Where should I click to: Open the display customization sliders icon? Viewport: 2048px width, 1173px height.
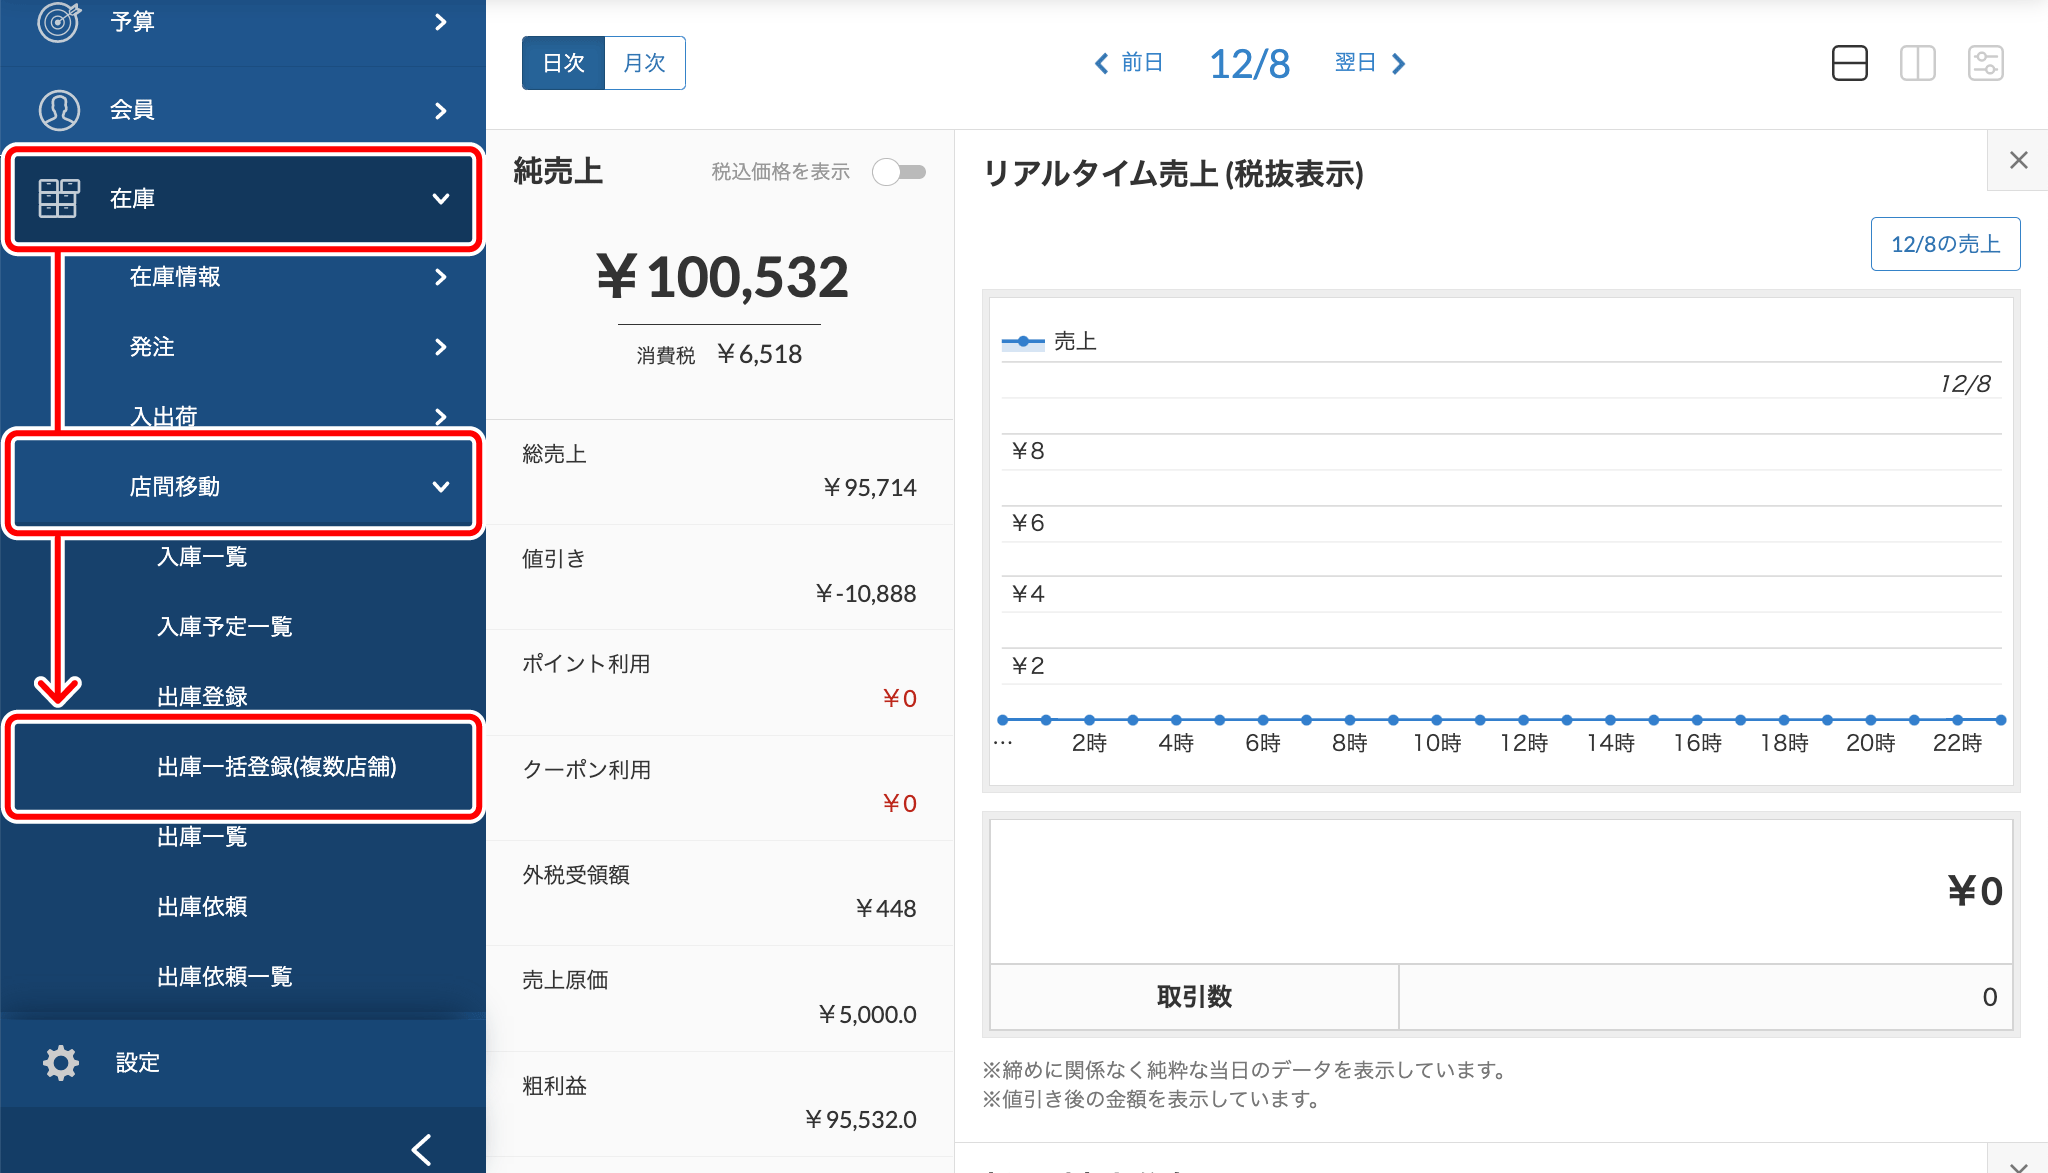[x=1985, y=63]
